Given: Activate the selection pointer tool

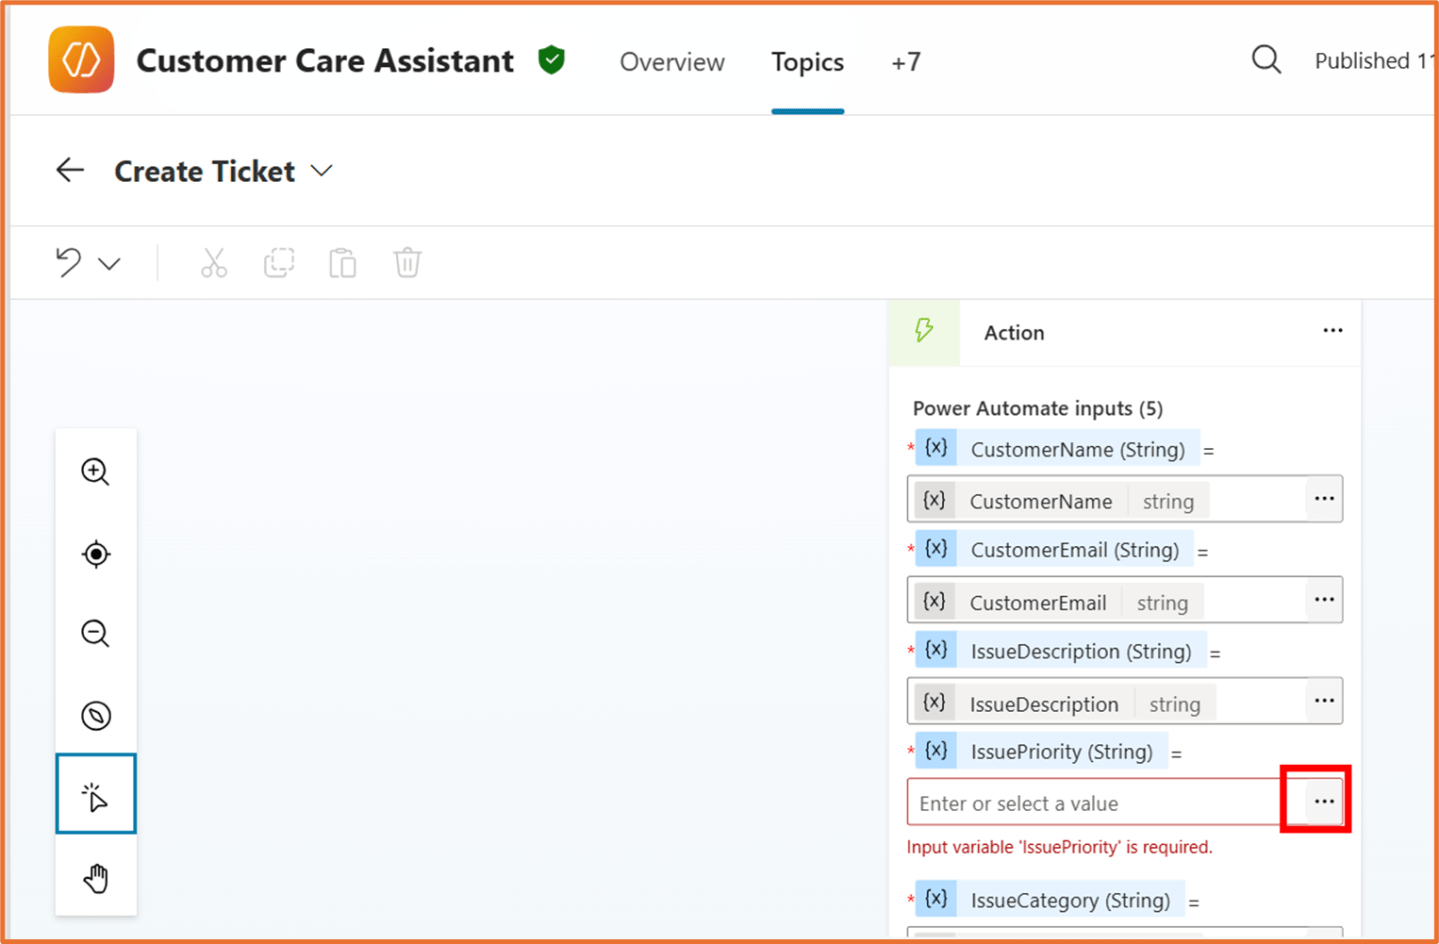Looking at the screenshot, I should (95, 797).
